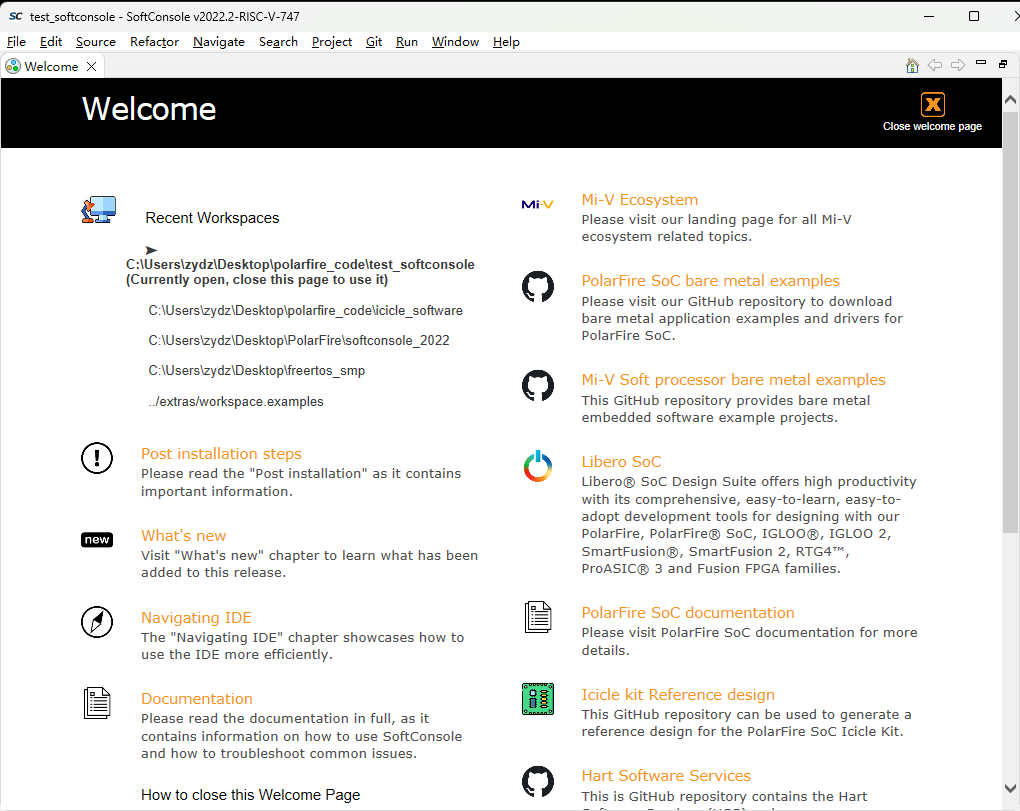Image resolution: width=1020 pixels, height=811 pixels.
Task: Open the Git menu
Action: 374,42
